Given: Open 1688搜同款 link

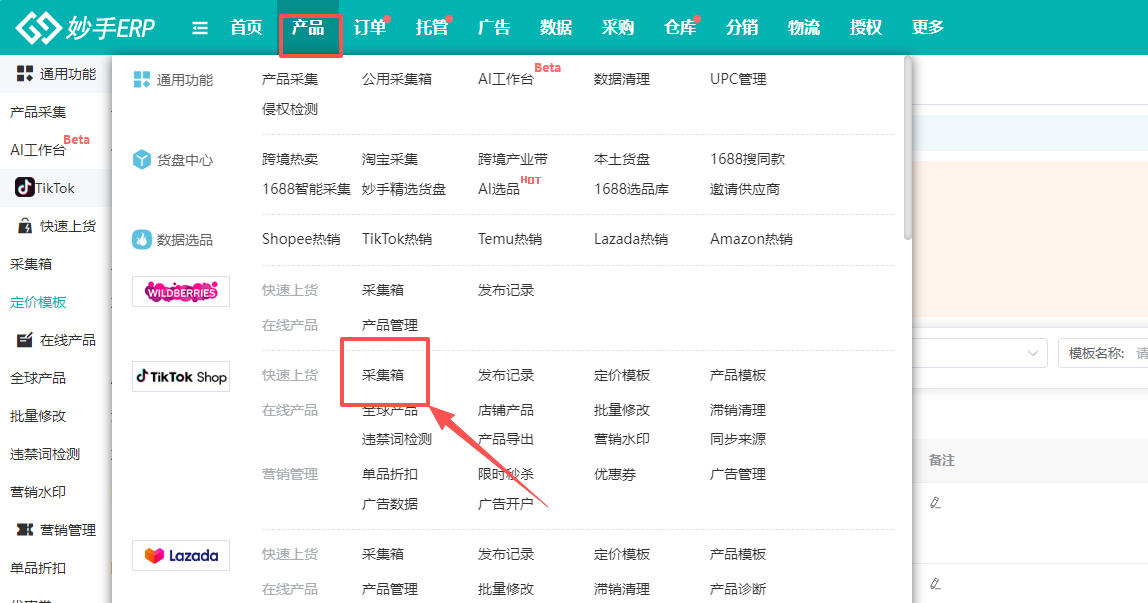Looking at the screenshot, I should [748, 159].
